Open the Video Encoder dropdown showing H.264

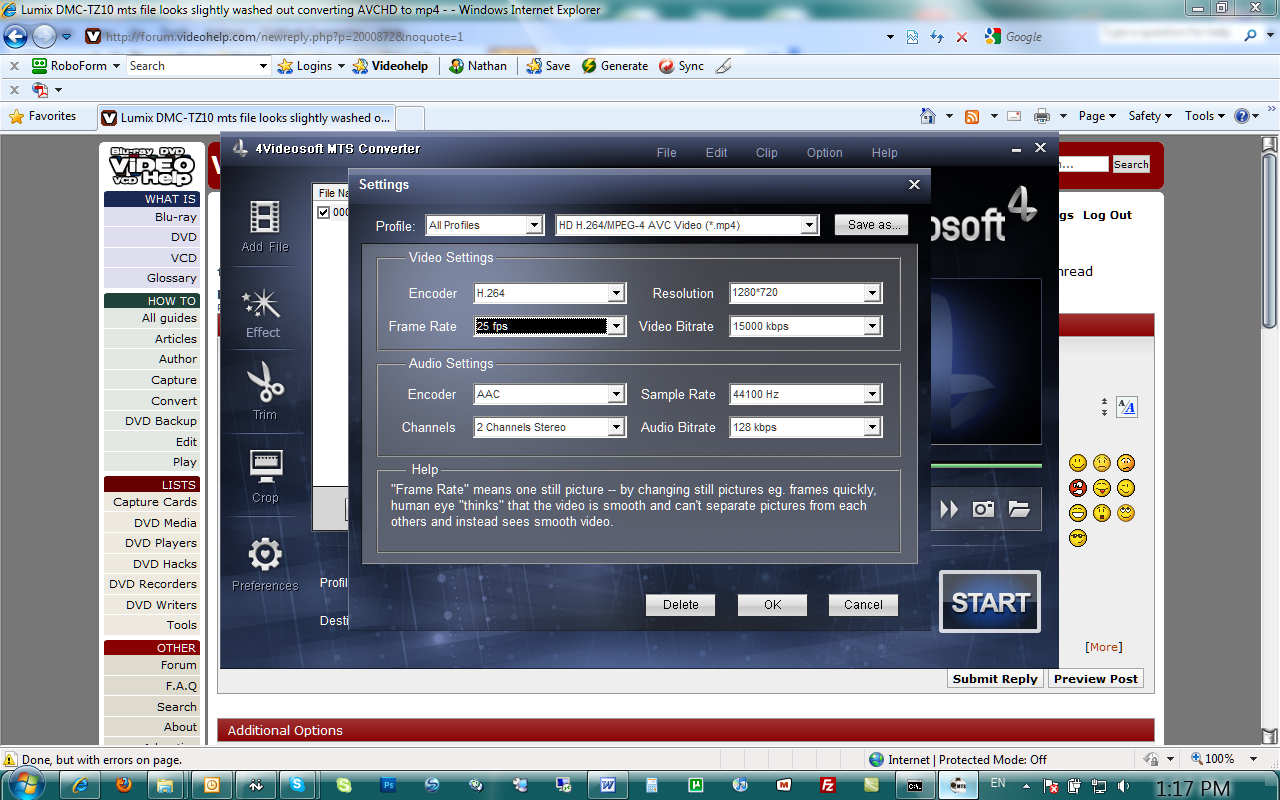tap(550, 293)
